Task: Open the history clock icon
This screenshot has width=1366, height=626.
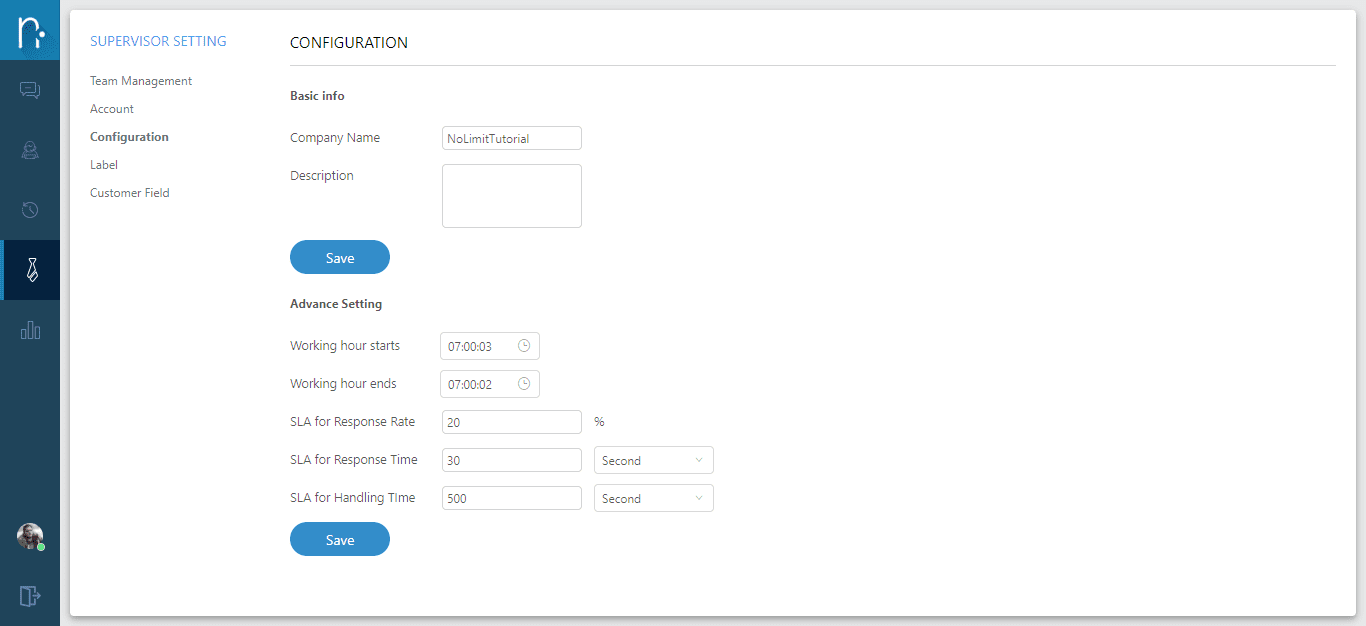Action: [30, 210]
